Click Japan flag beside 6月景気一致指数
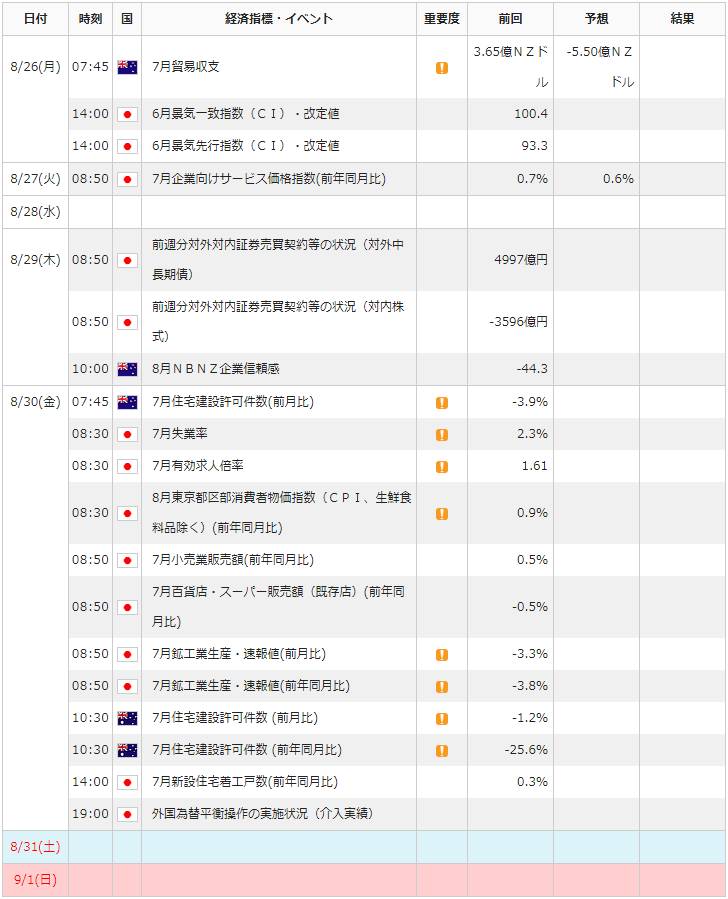 (127, 114)
